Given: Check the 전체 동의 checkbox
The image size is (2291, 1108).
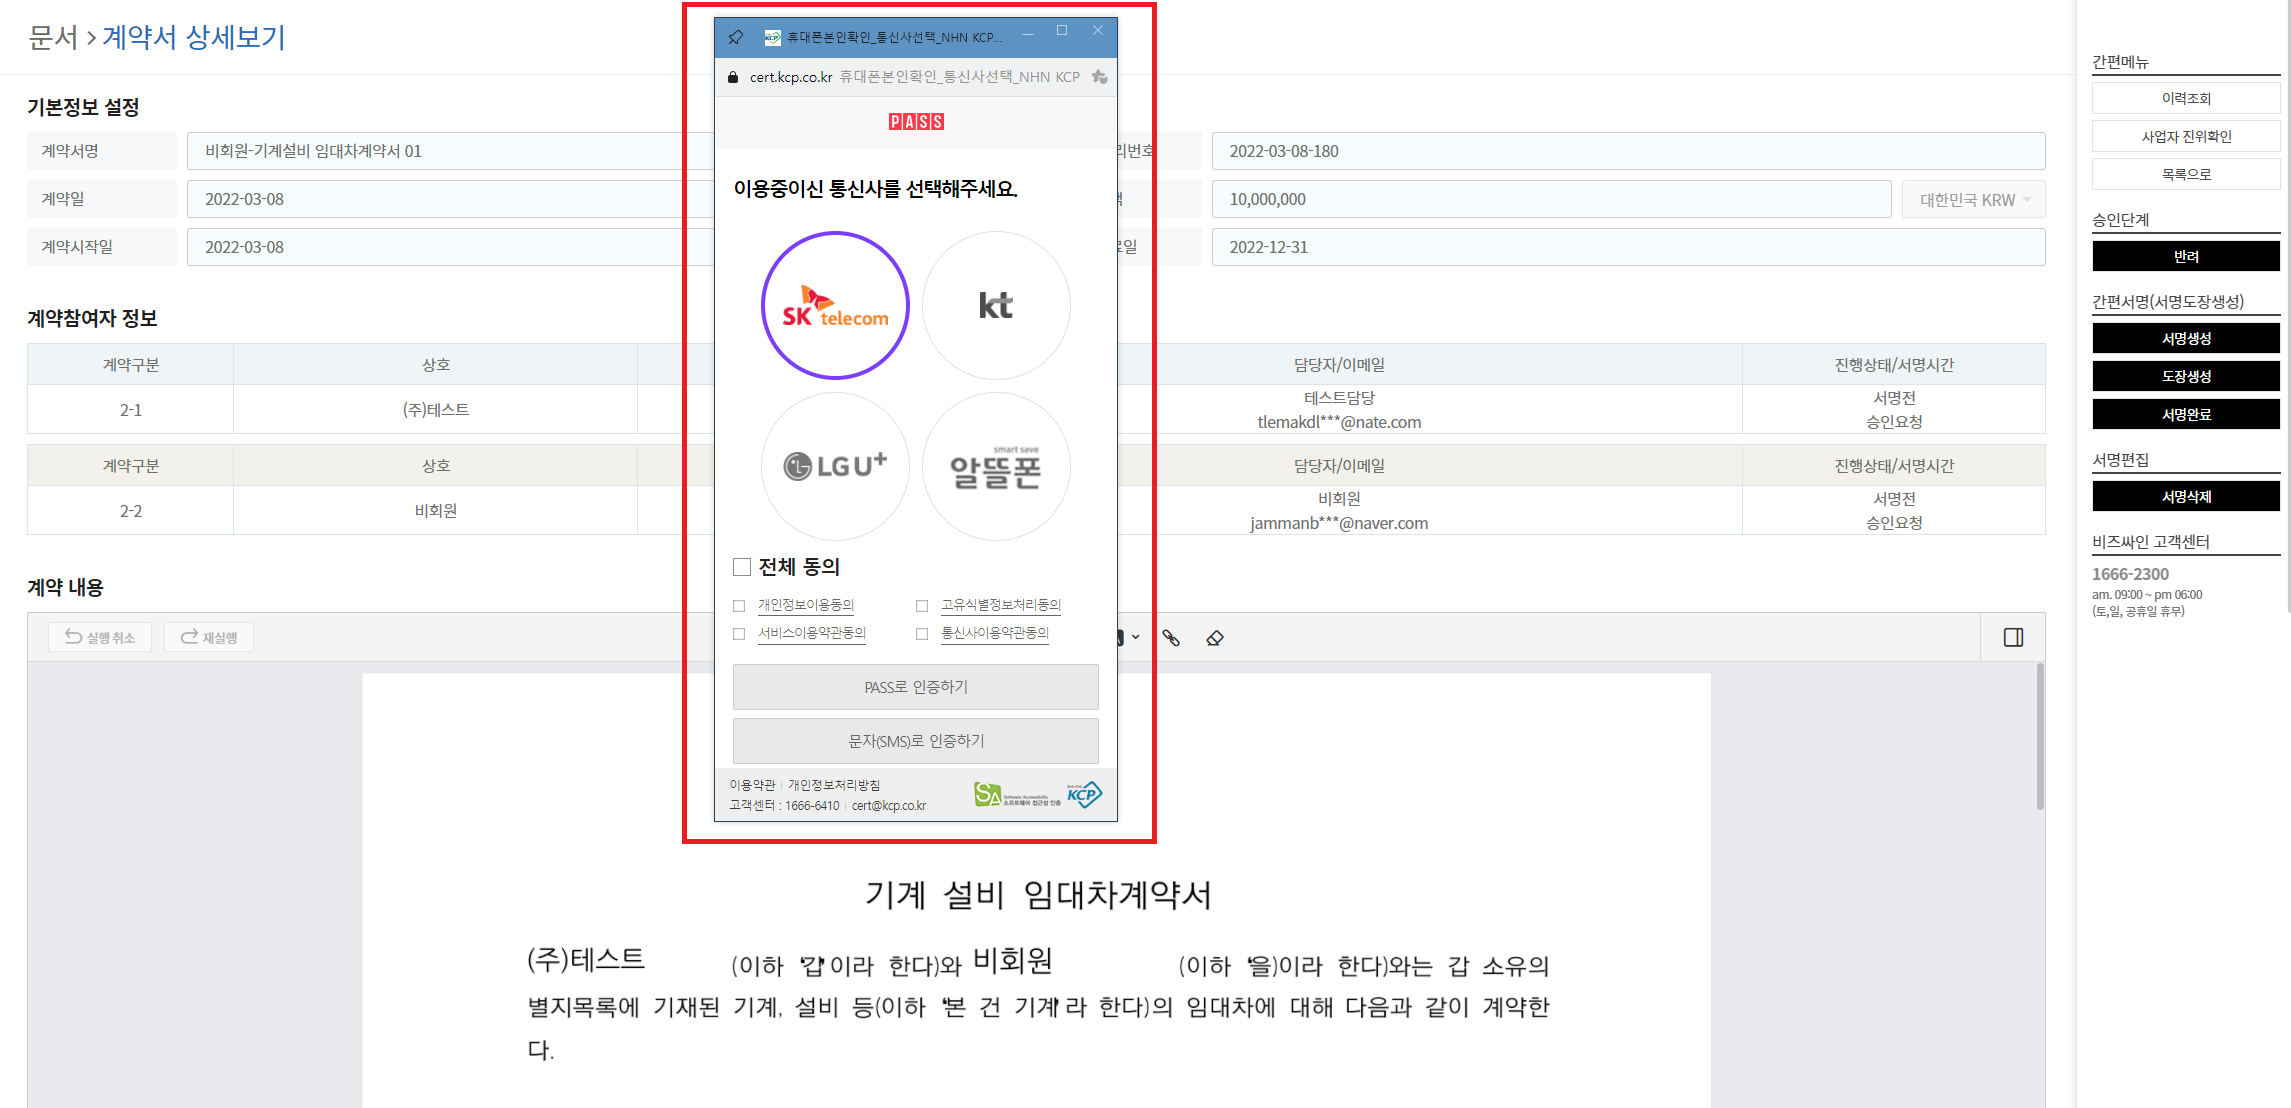Looking at the screenshot, I should click(742, 567).
